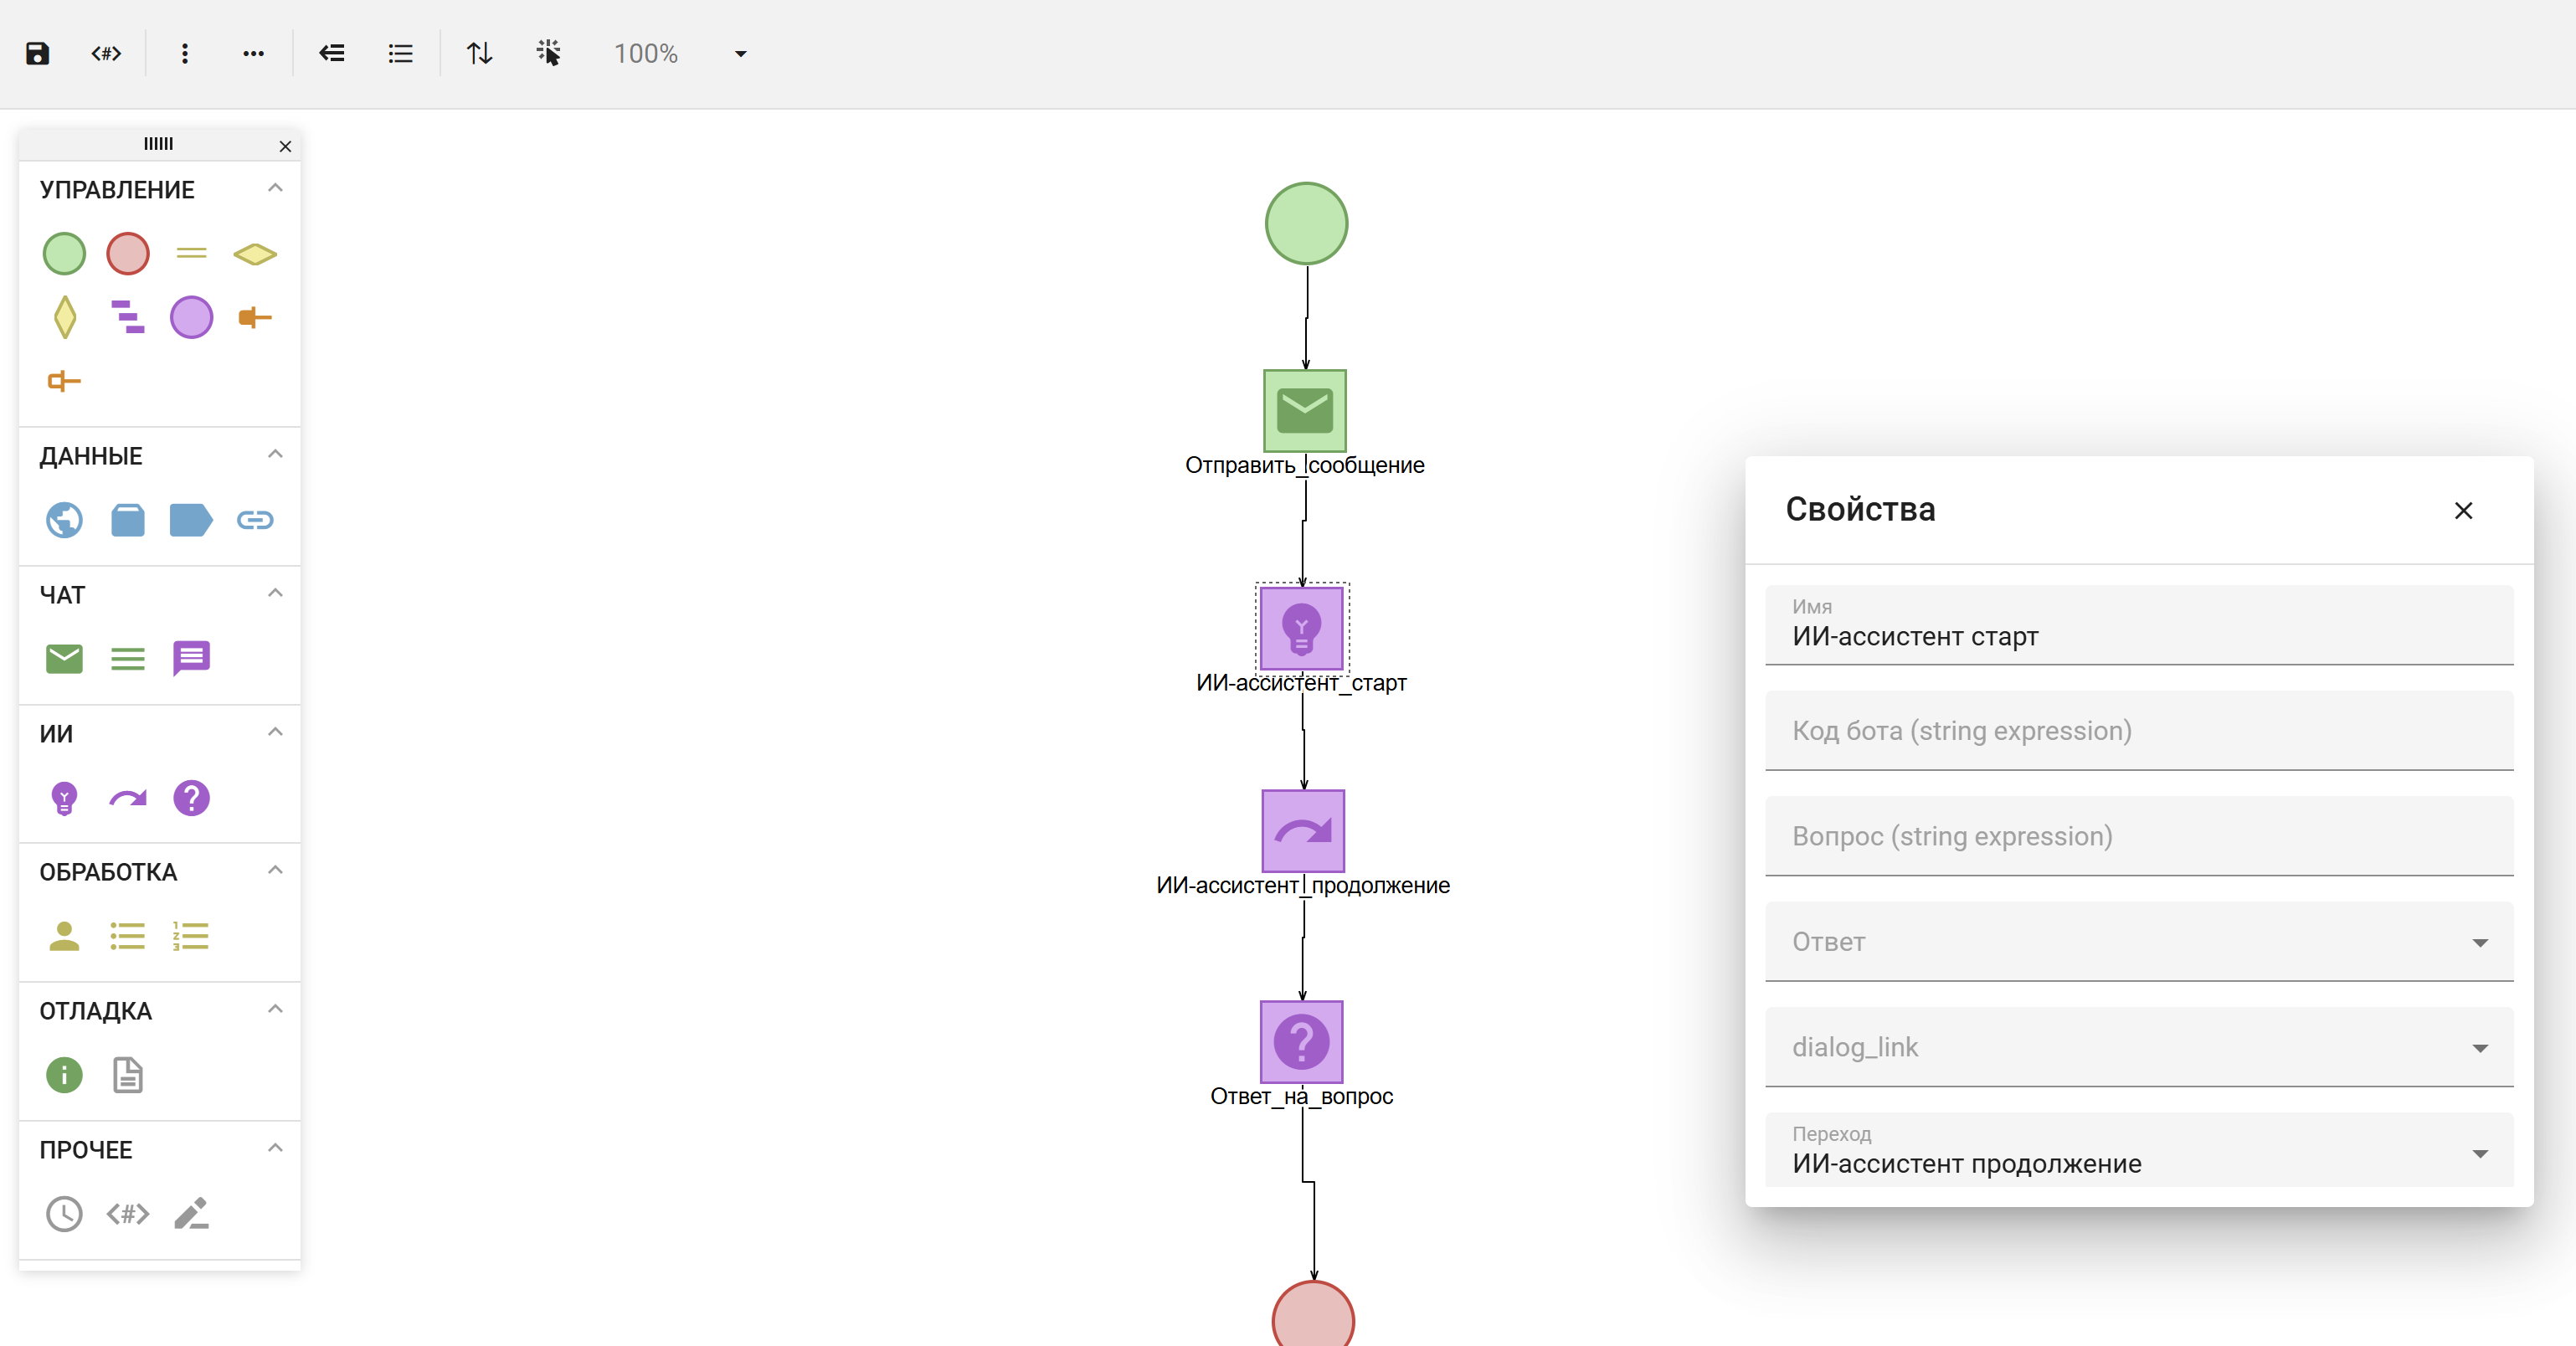Select the red end-state circle in the palette
The height and width of the screenshot is (1346, 2576).
coord(128,254)
